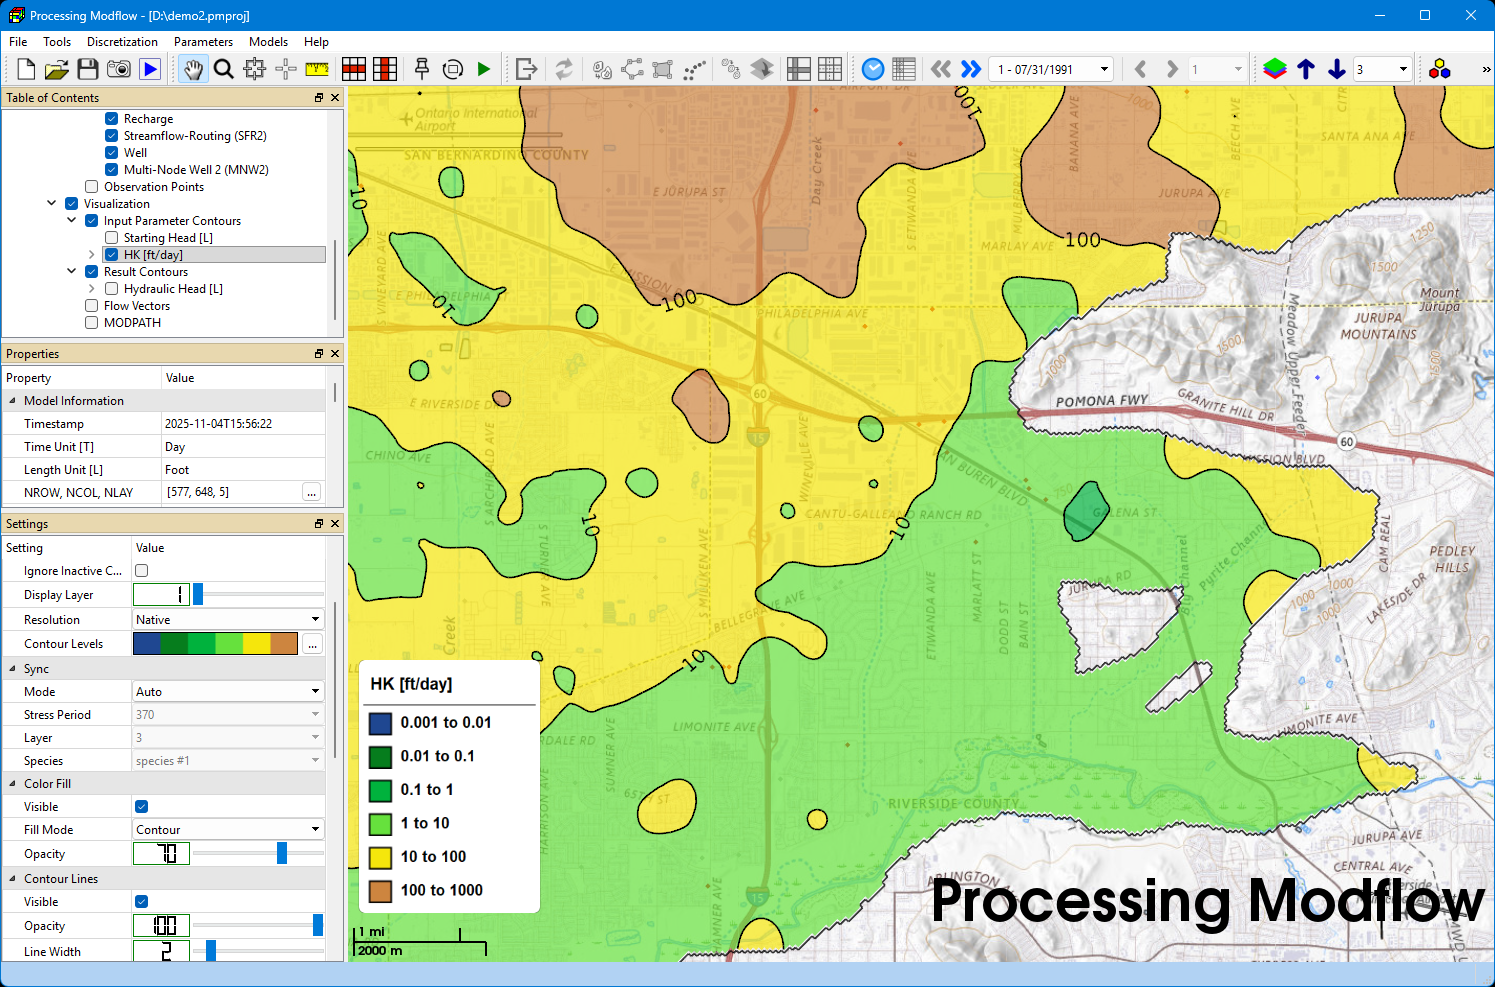Click the Line Width value field
1495x987 pixels.
pyautogui.click(x=161, y=952)
